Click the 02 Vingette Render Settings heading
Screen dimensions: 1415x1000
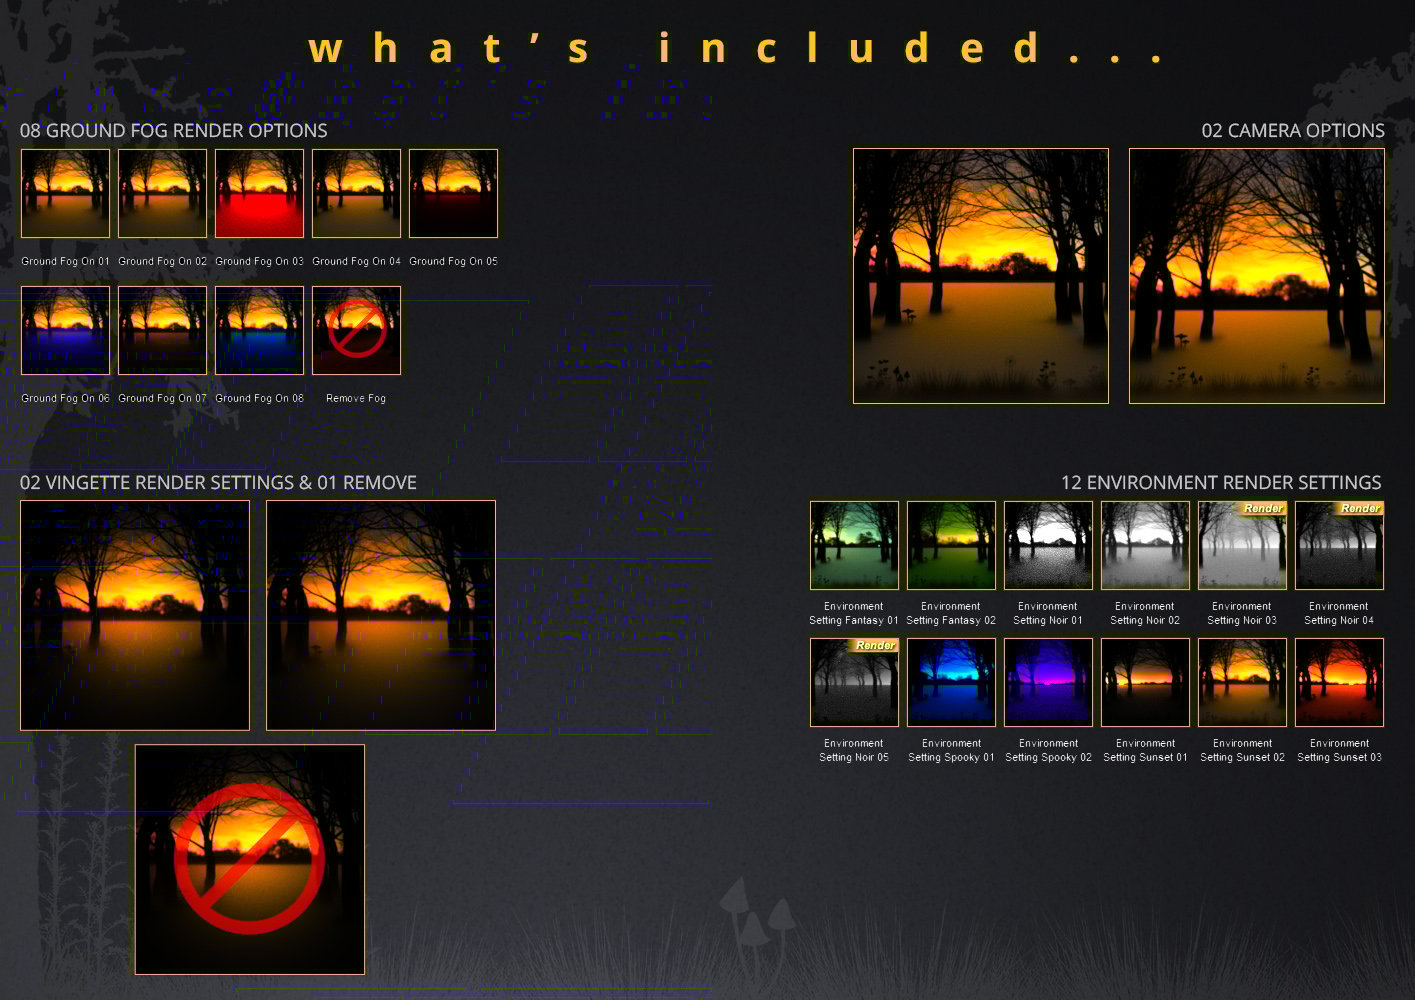tap(218, 482)
